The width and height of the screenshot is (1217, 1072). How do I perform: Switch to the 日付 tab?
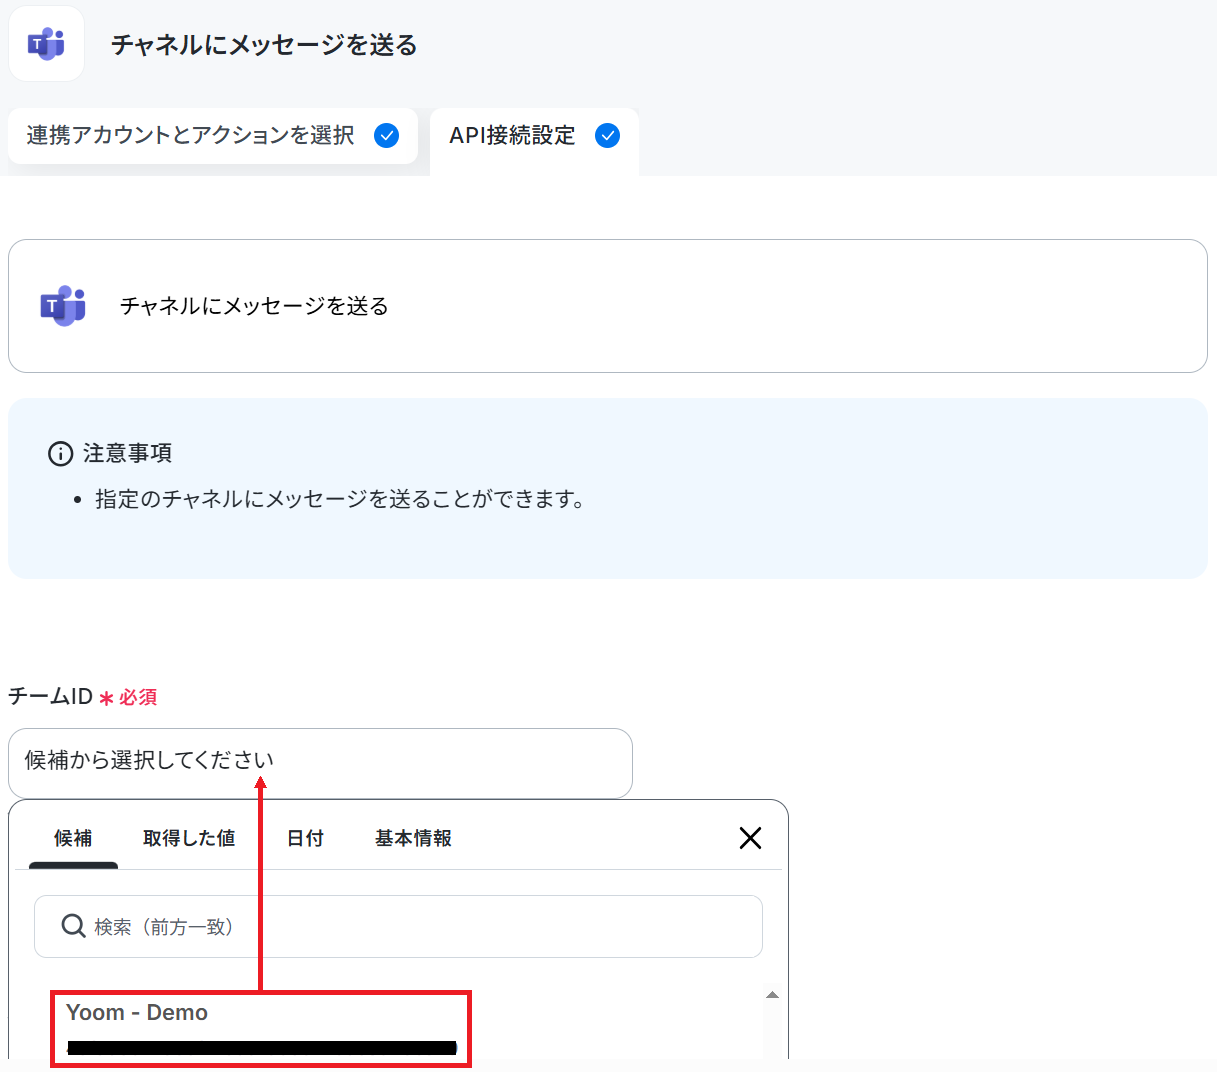[x=305, y=838]
